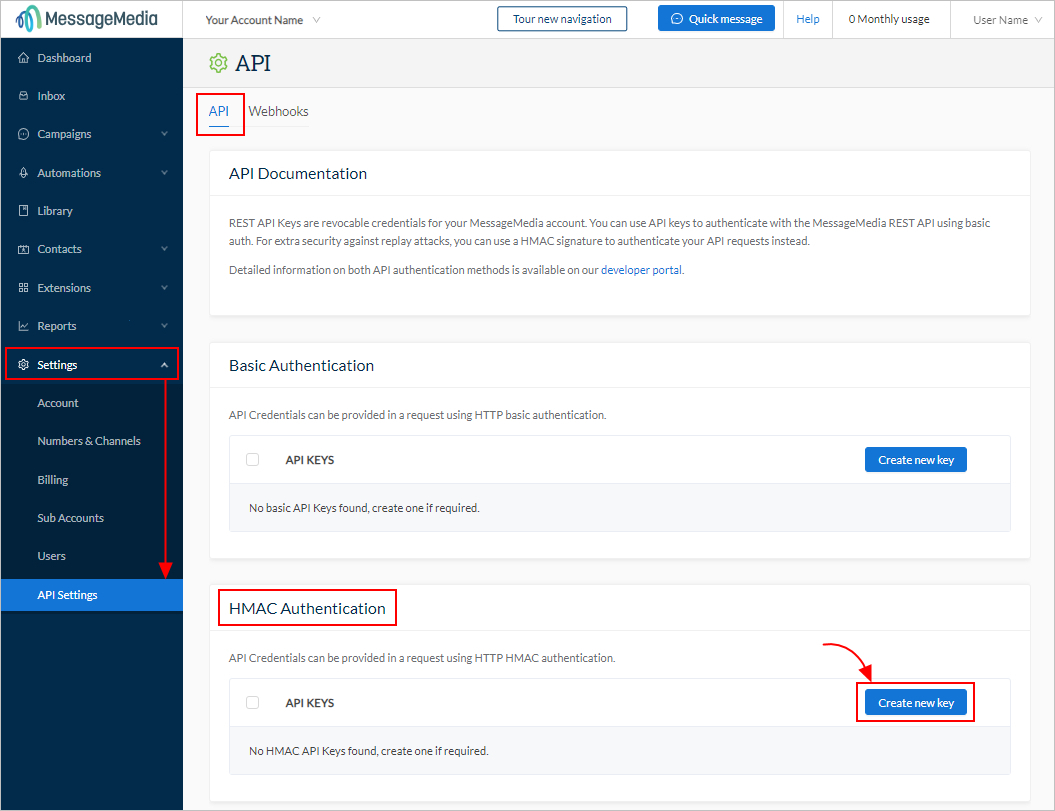
Task: Click the Quick message button
Action: click(716, 19)
